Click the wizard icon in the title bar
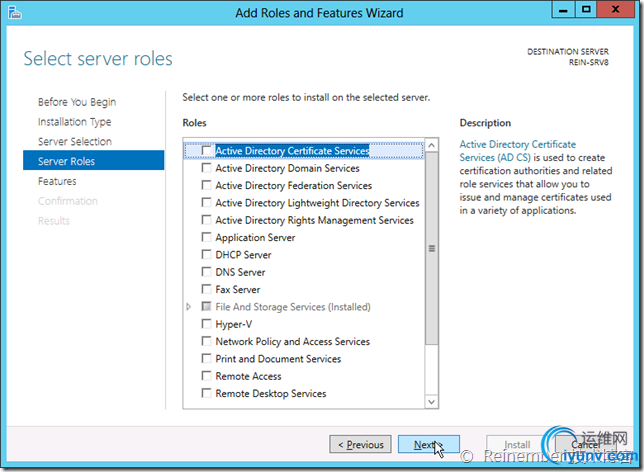 14,12
